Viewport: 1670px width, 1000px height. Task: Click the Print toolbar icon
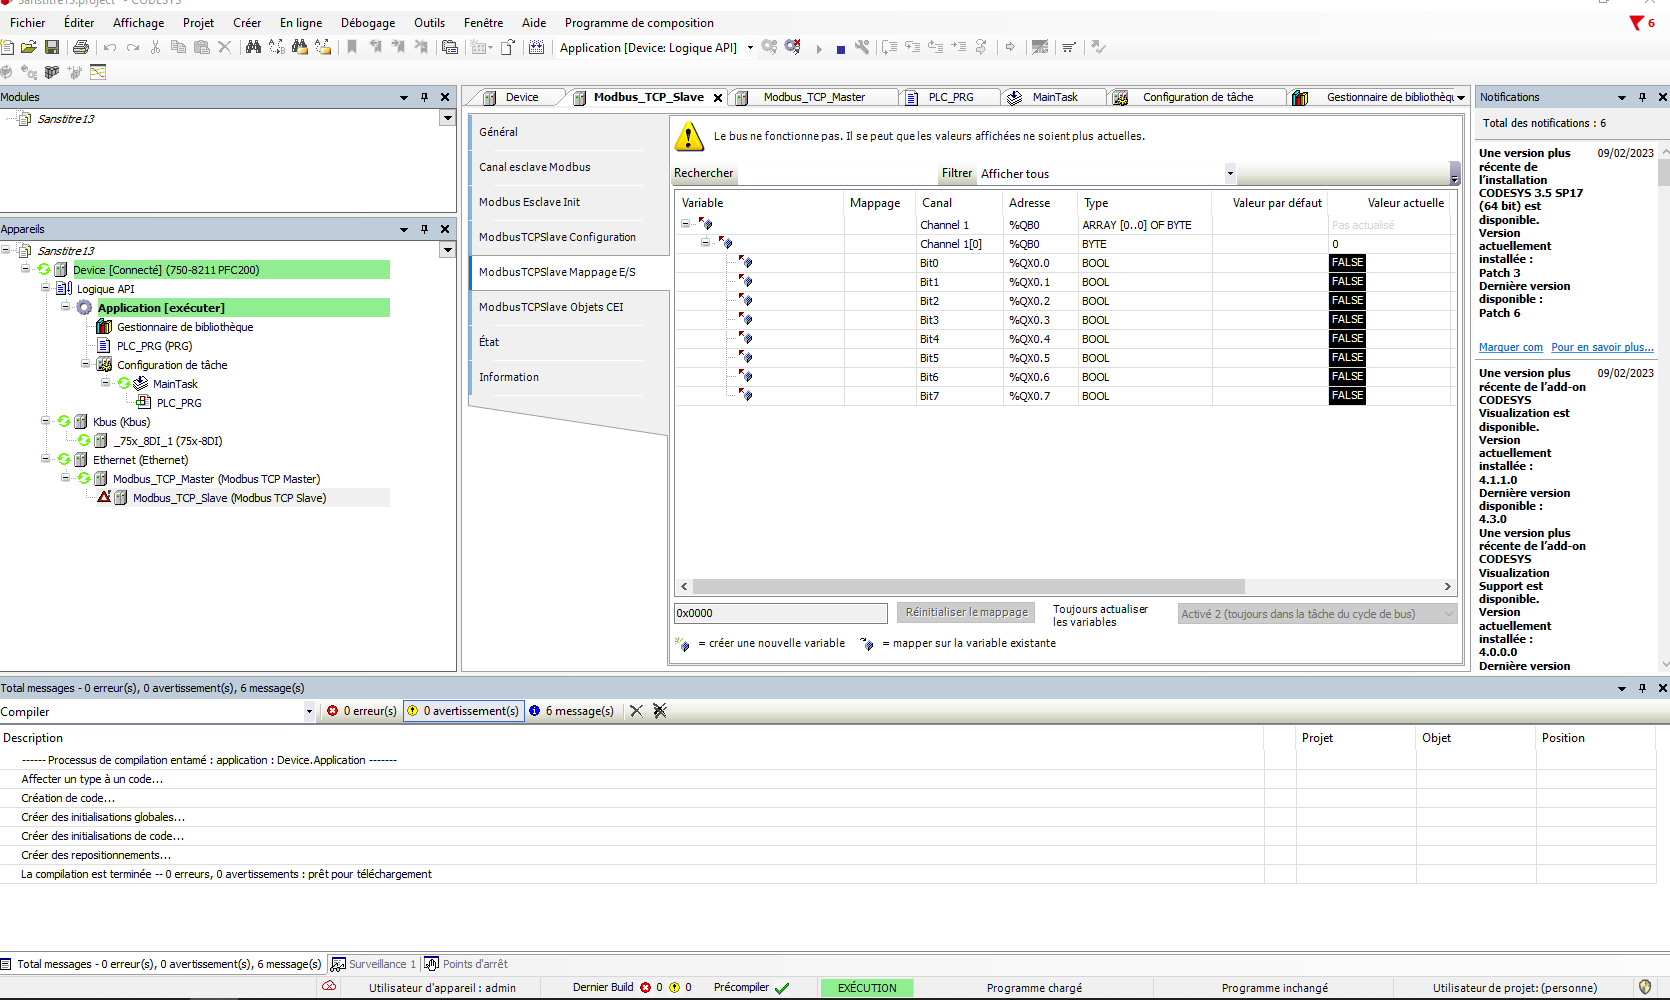81,47
